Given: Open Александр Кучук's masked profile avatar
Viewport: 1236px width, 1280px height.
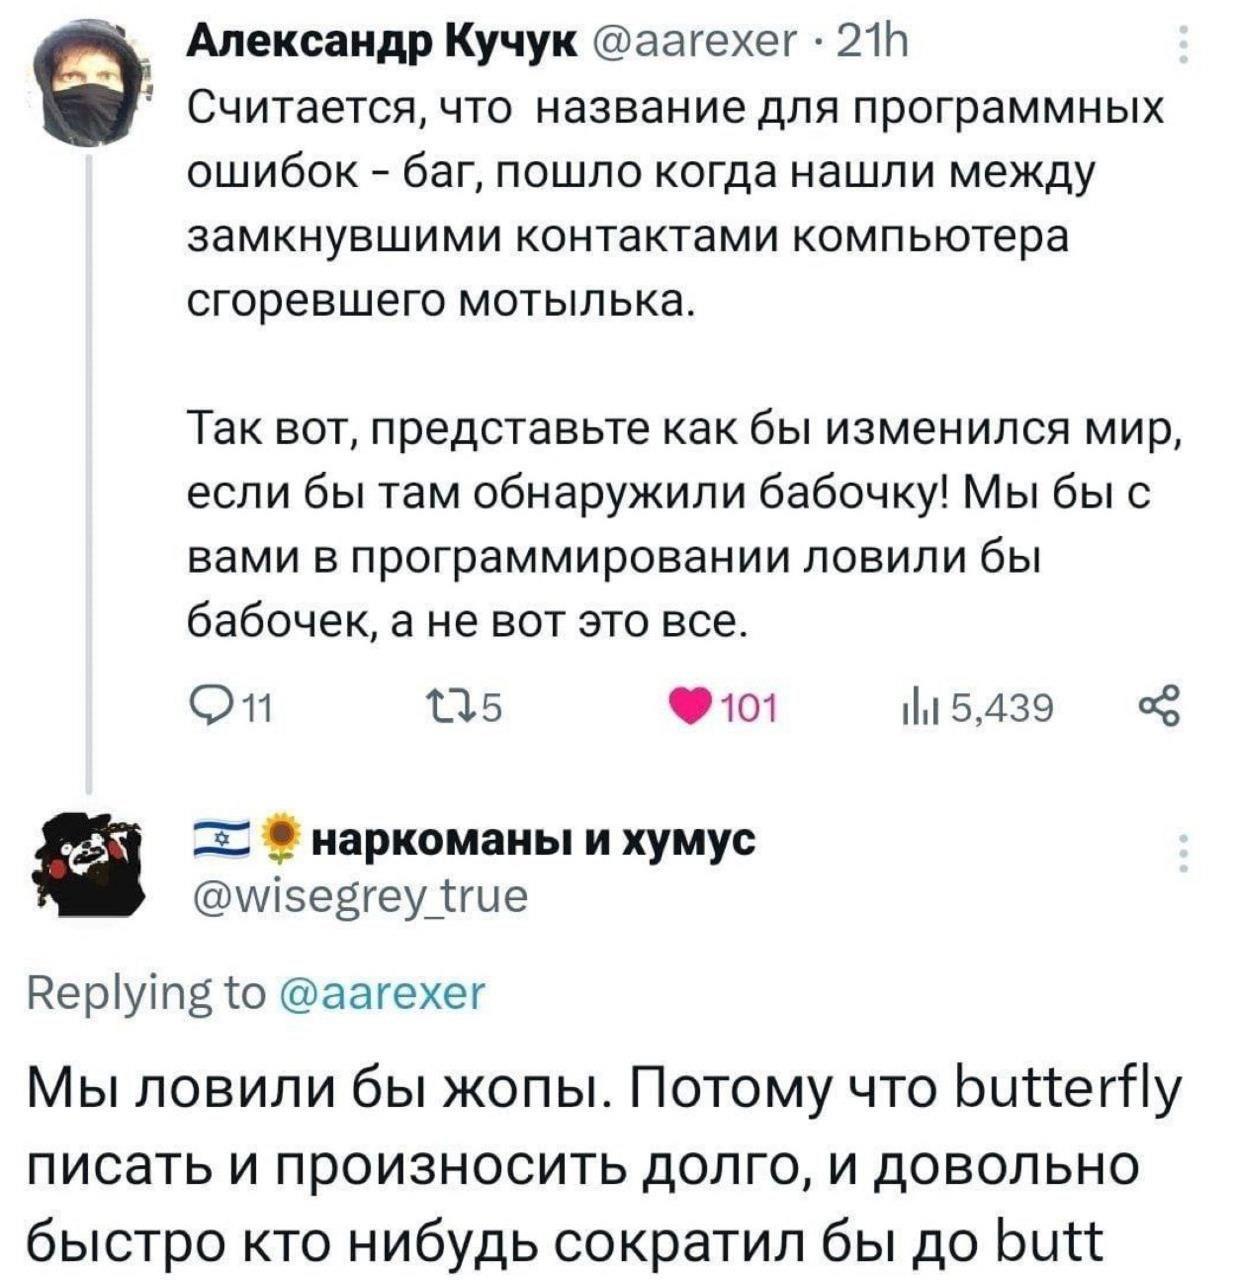Looking at the screenshot, I should coord(89,85).
